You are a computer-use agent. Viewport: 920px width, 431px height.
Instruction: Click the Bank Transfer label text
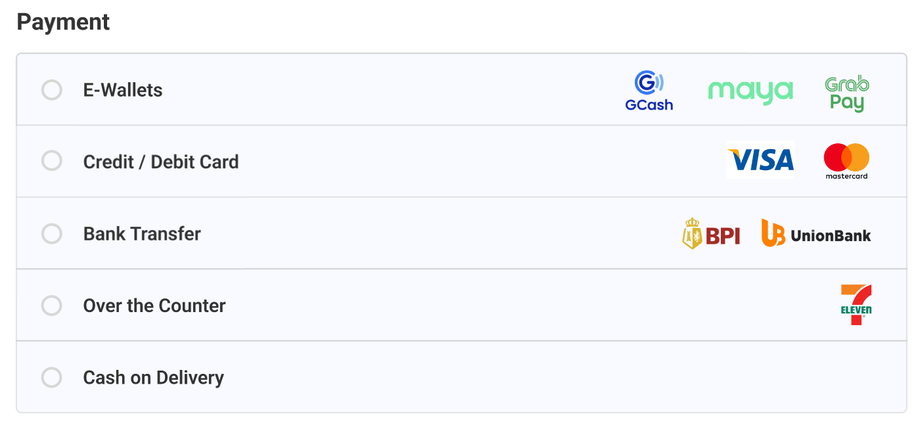pyautogui.click(x=142, y=234)
